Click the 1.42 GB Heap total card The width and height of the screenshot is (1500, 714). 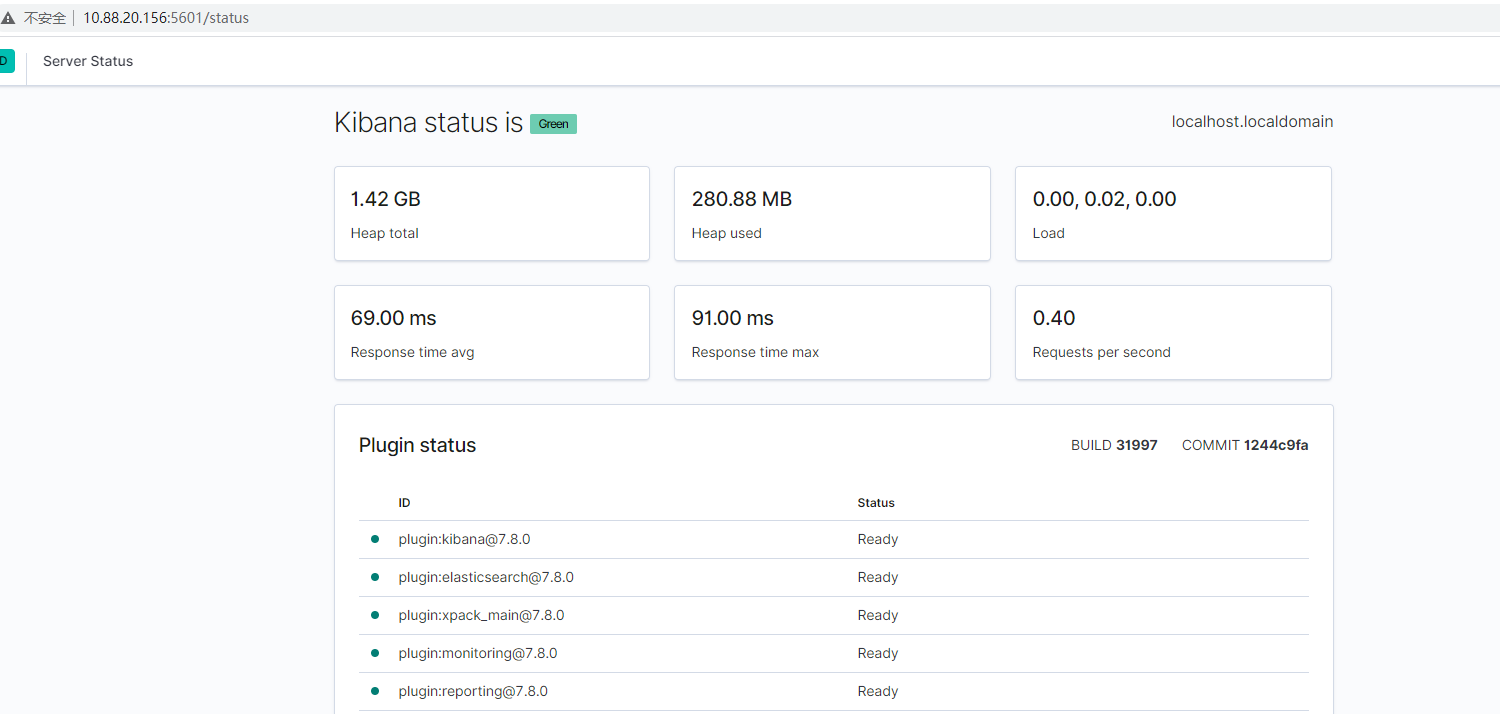point(492,213)
